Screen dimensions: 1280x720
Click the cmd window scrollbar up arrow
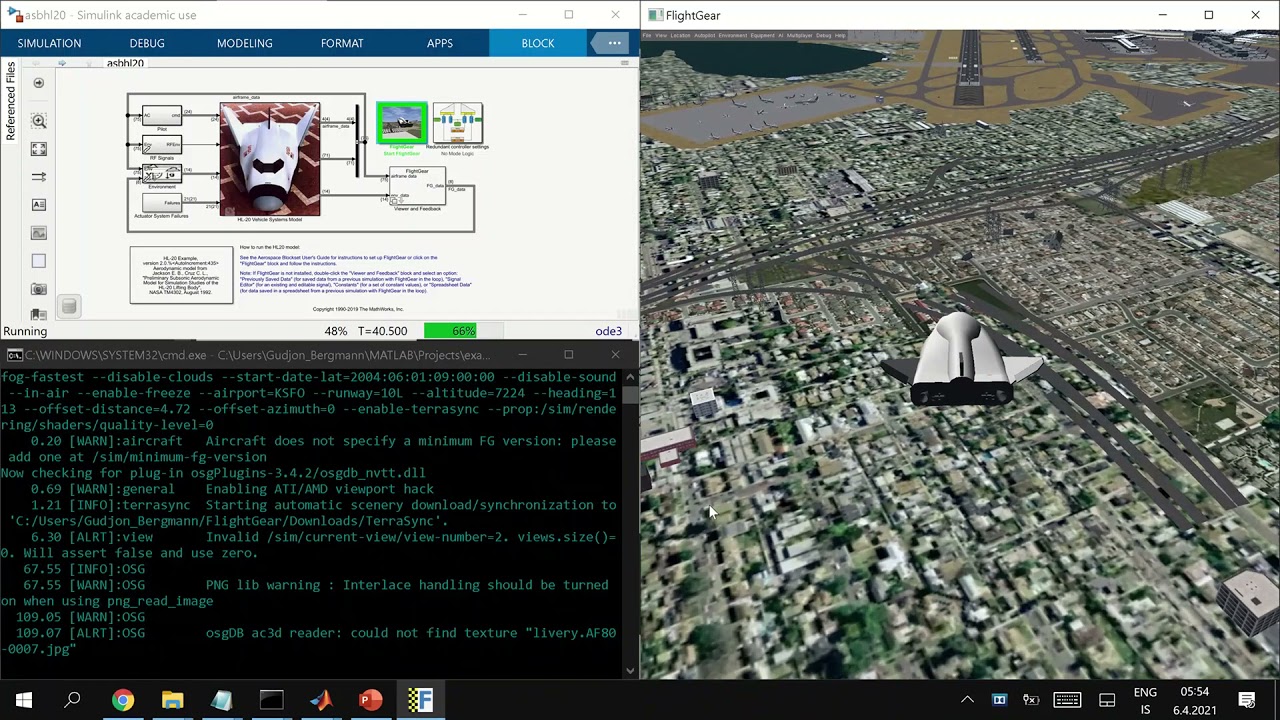[x=630, y=377]
